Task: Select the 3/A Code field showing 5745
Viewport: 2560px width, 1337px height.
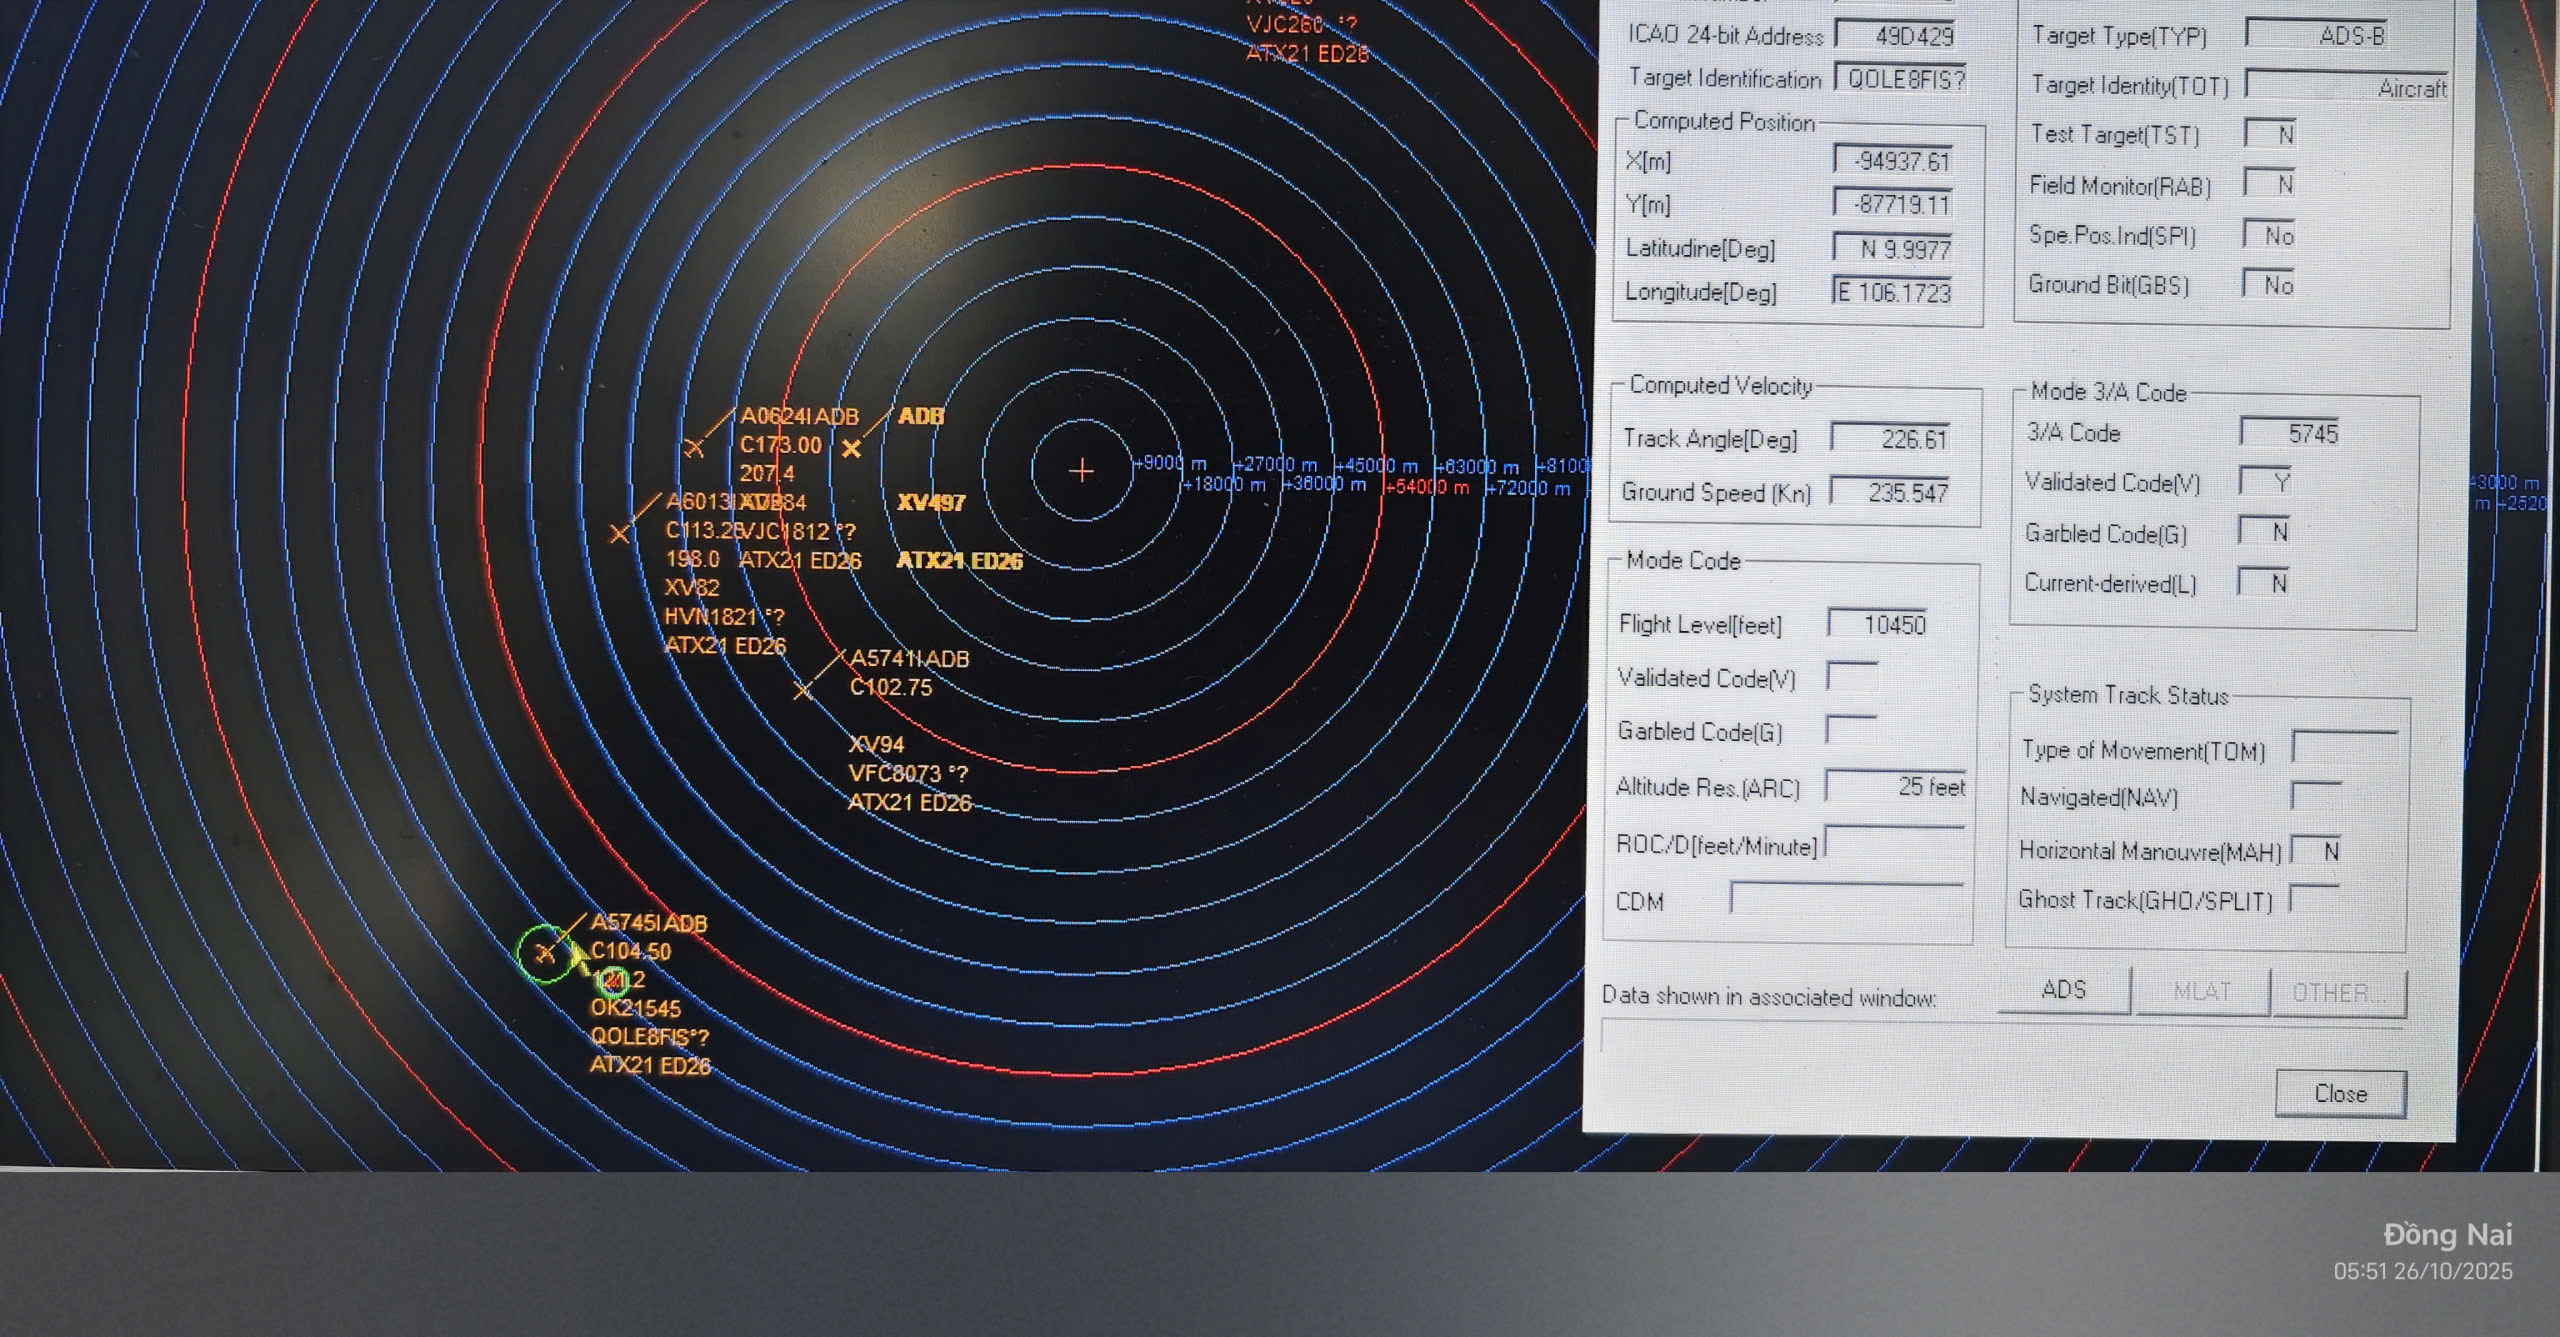Action: click(2290, 434)
